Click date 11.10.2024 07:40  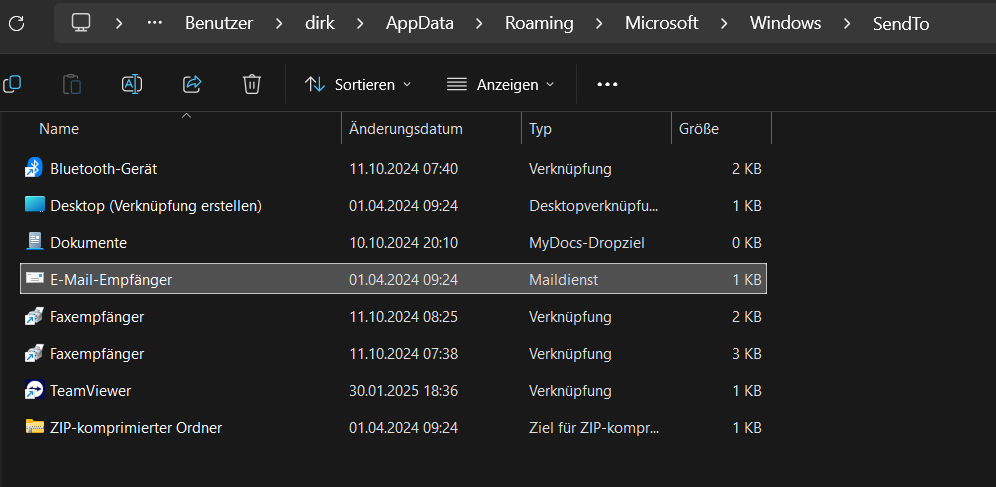pyautogui.click(x=403, y=169)
